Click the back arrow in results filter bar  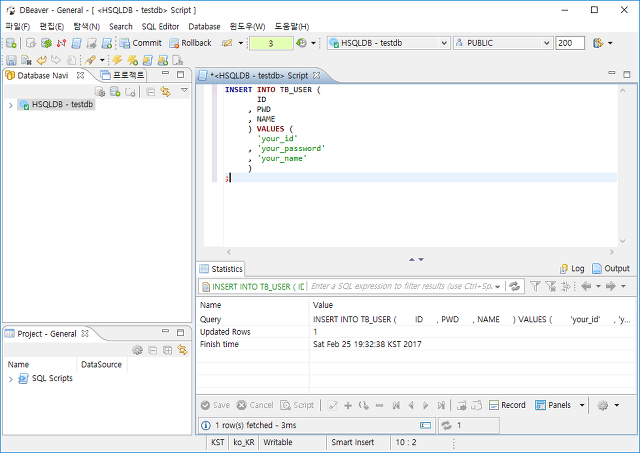[x=586, y=286]
